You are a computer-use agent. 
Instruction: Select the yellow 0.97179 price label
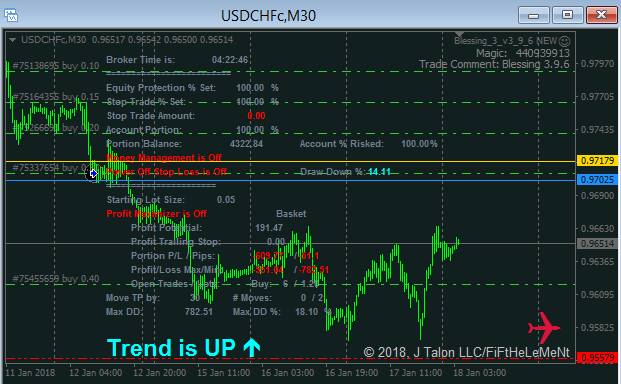pyautogui.click(x=597, y=160)
